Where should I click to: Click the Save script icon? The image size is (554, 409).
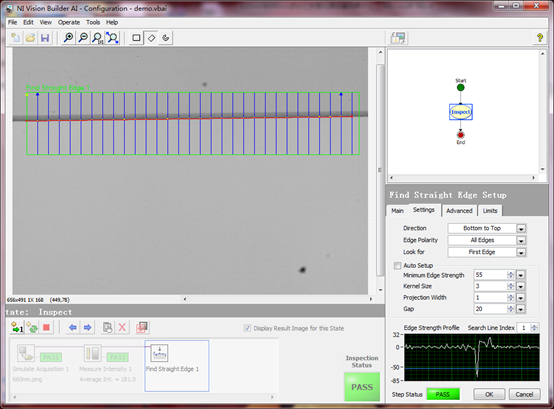coord(45,38)
